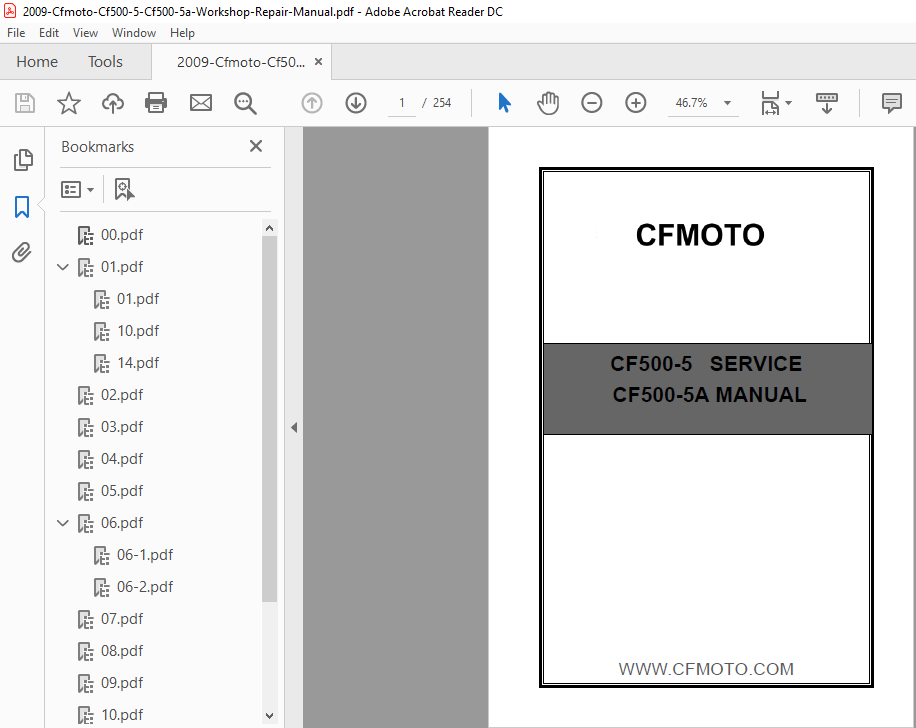Click the find current bookmark icon

[124, 189]
